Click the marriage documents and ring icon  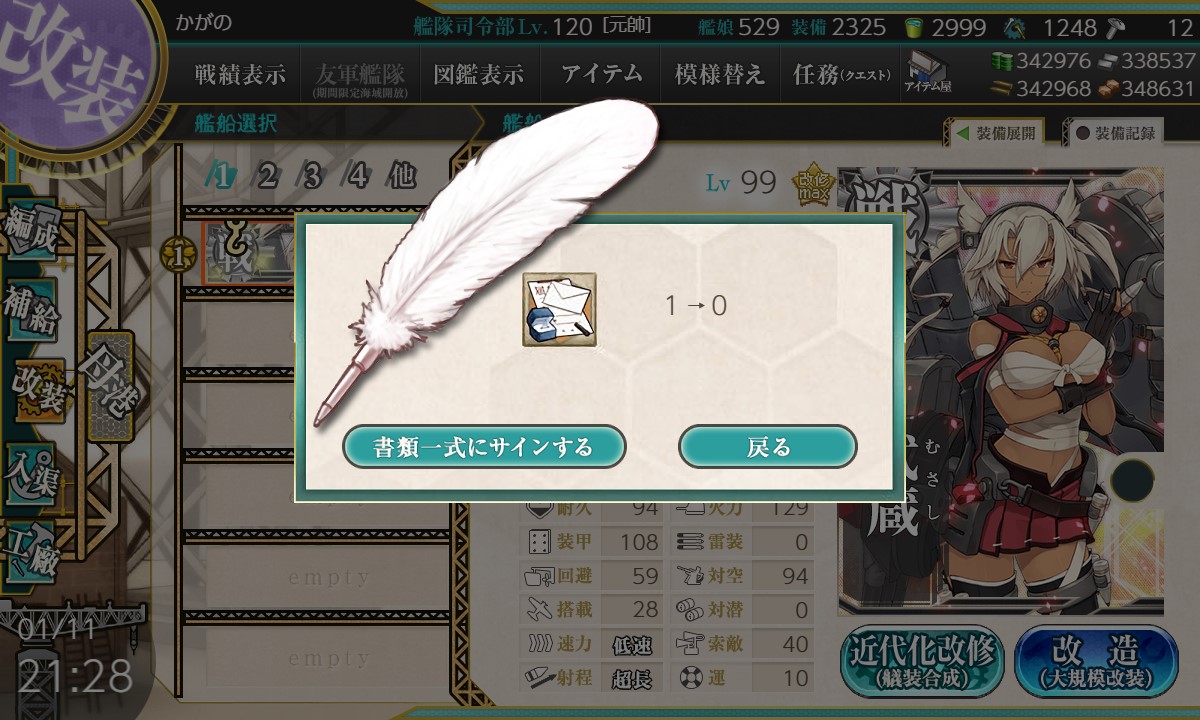[x=559, y=309]
